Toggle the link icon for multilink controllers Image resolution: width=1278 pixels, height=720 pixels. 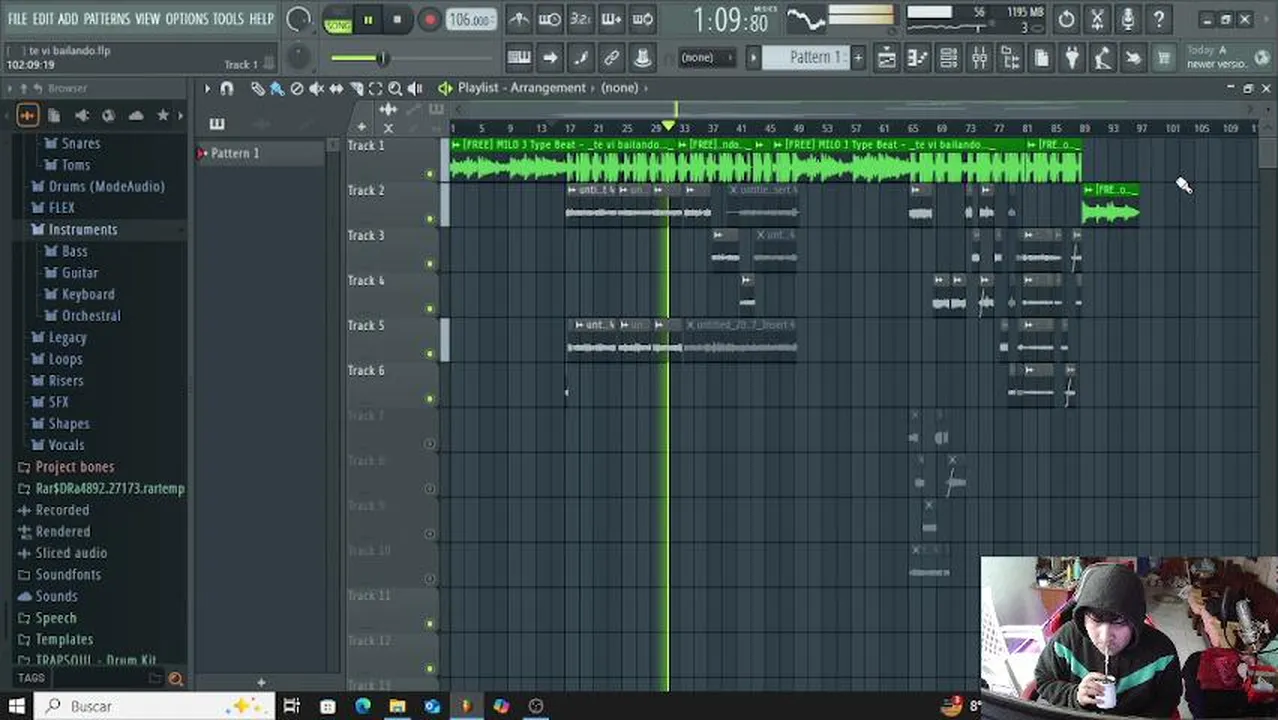click(612, 58)
